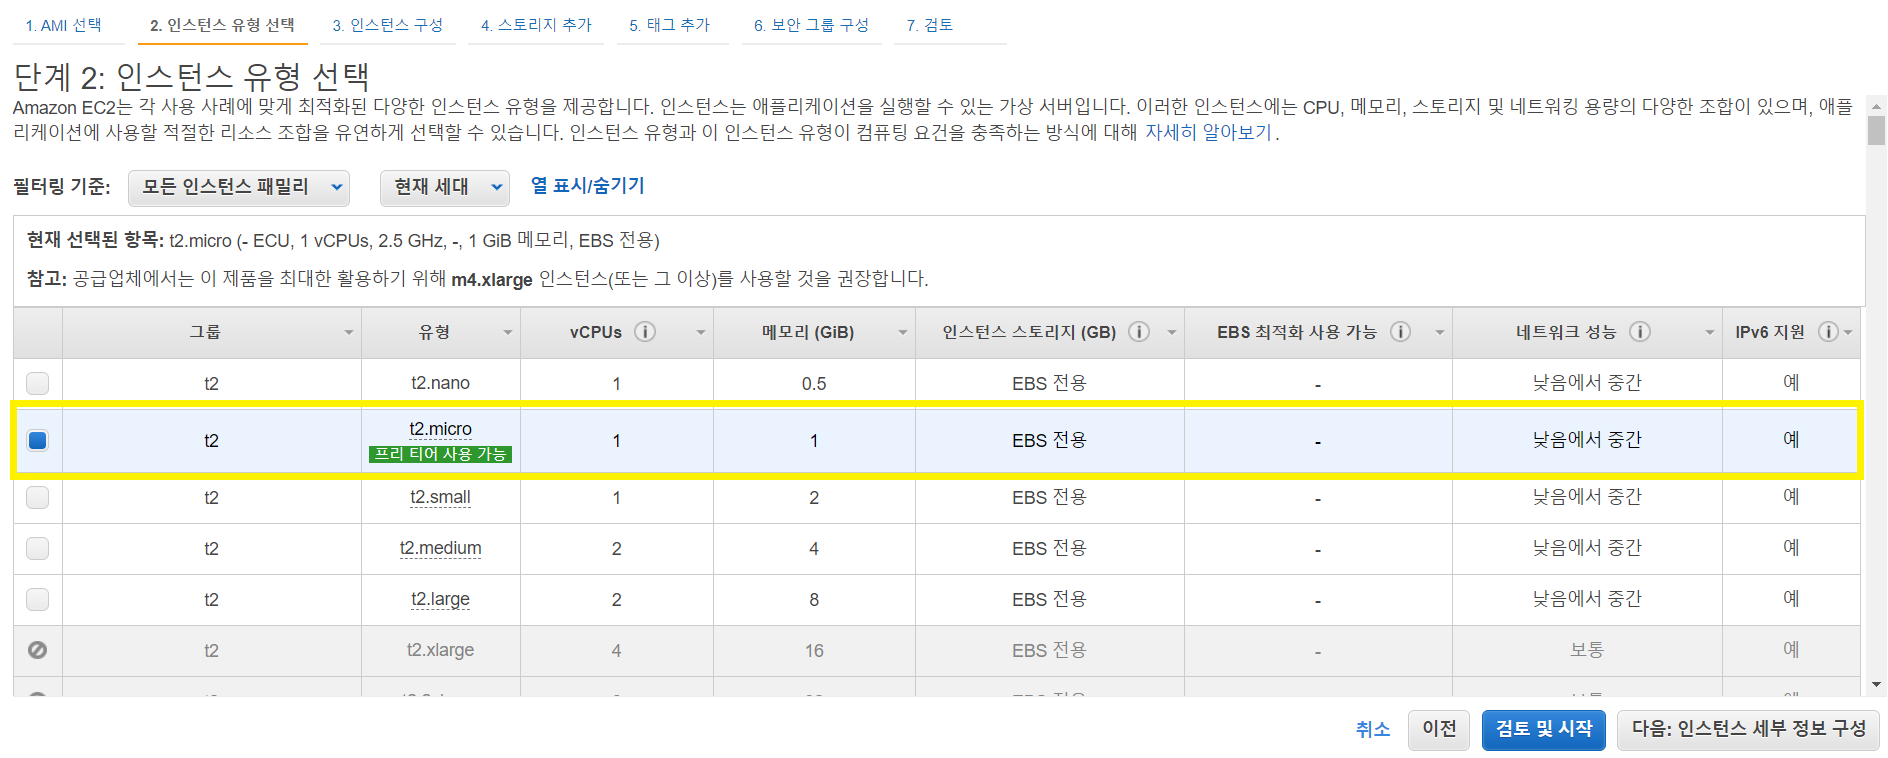
Task: Click 프리 티어 사용 가능 green badge
Action: pyautogui.click(x=440, y=454)
